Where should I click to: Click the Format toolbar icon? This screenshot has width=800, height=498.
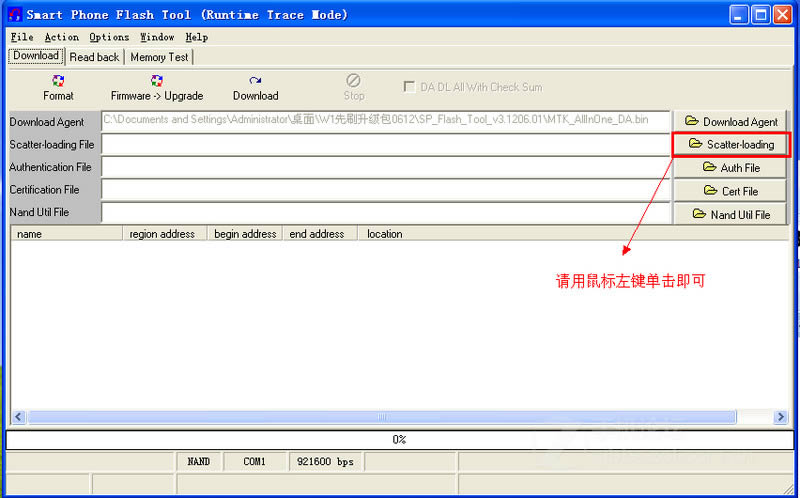point(58,81)
